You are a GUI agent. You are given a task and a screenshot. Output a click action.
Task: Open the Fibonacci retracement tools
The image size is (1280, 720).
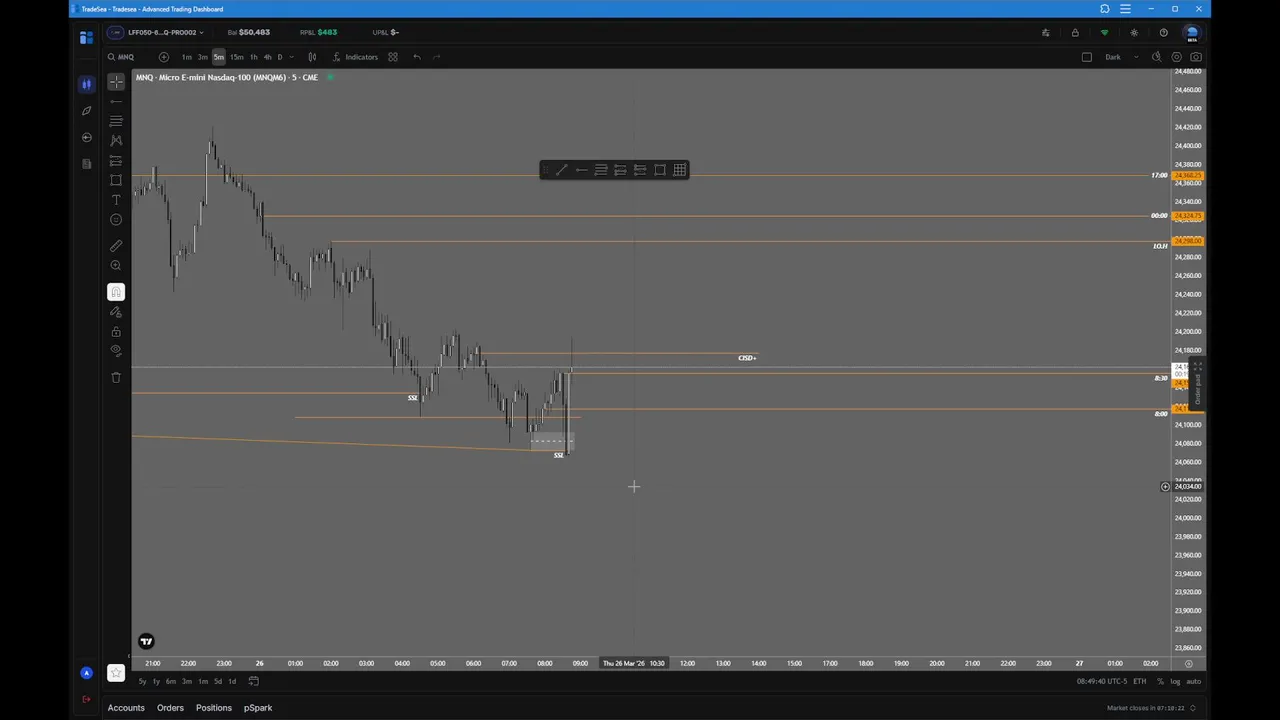pos(116,121)
